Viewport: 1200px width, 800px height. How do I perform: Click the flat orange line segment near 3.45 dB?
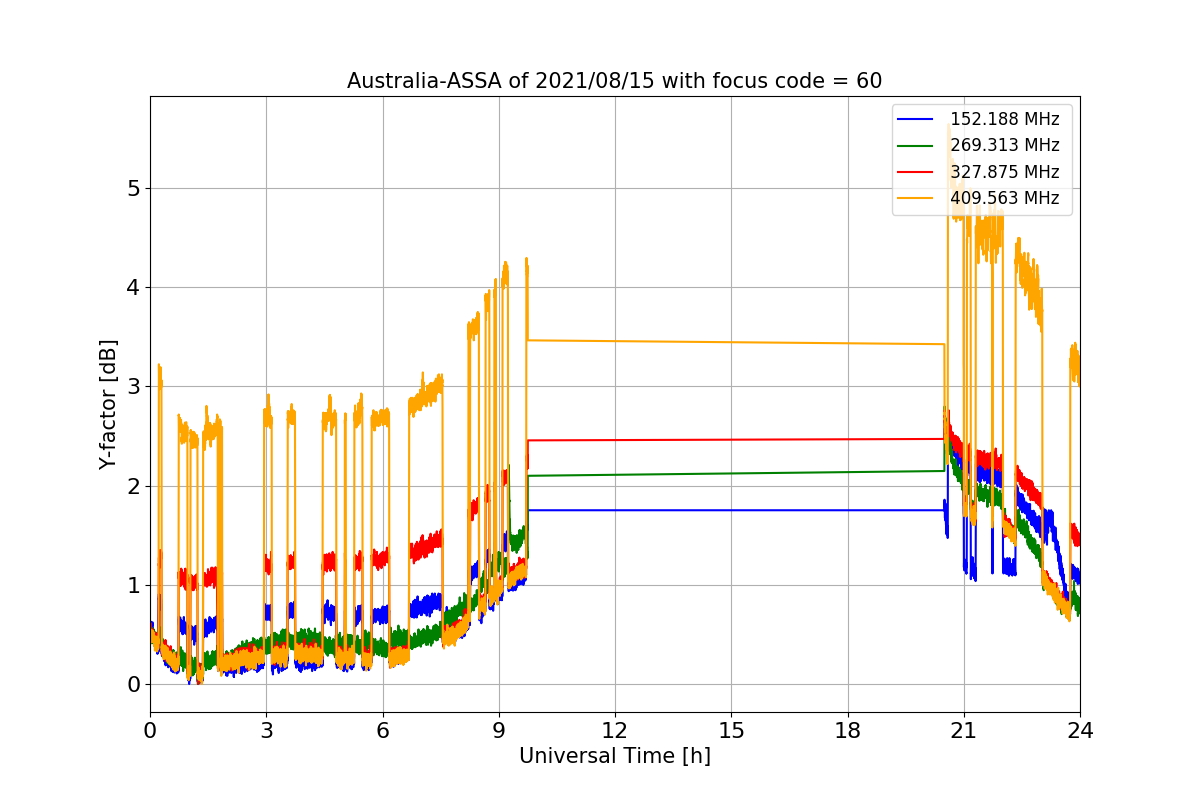point(736,342)
